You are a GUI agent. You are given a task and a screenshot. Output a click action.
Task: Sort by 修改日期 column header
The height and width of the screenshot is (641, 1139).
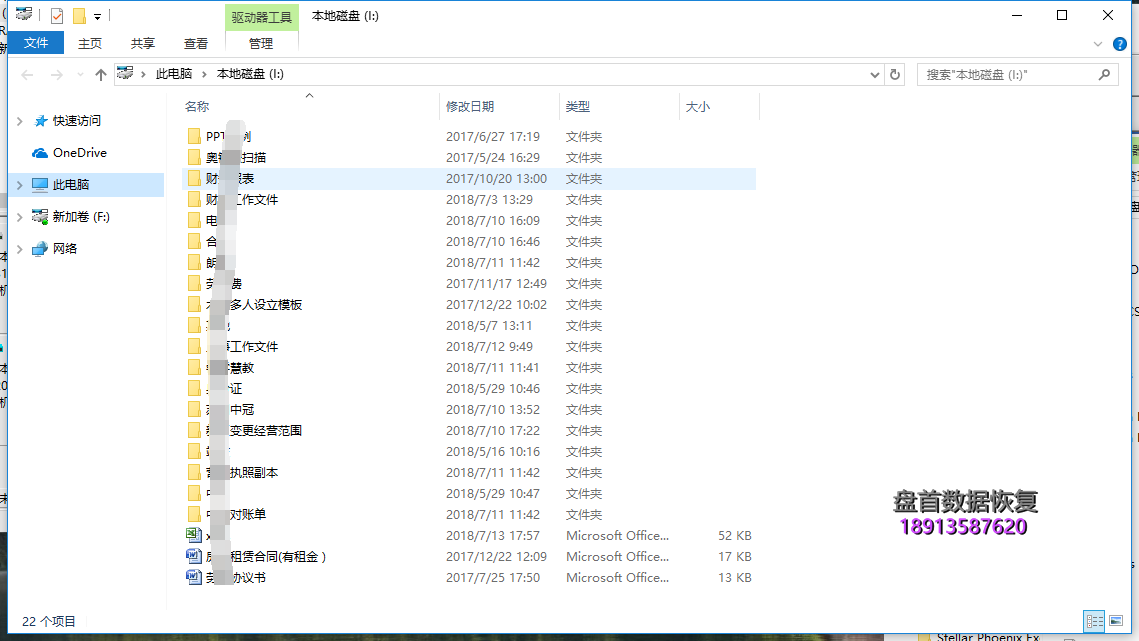click(x=470, y=107)
